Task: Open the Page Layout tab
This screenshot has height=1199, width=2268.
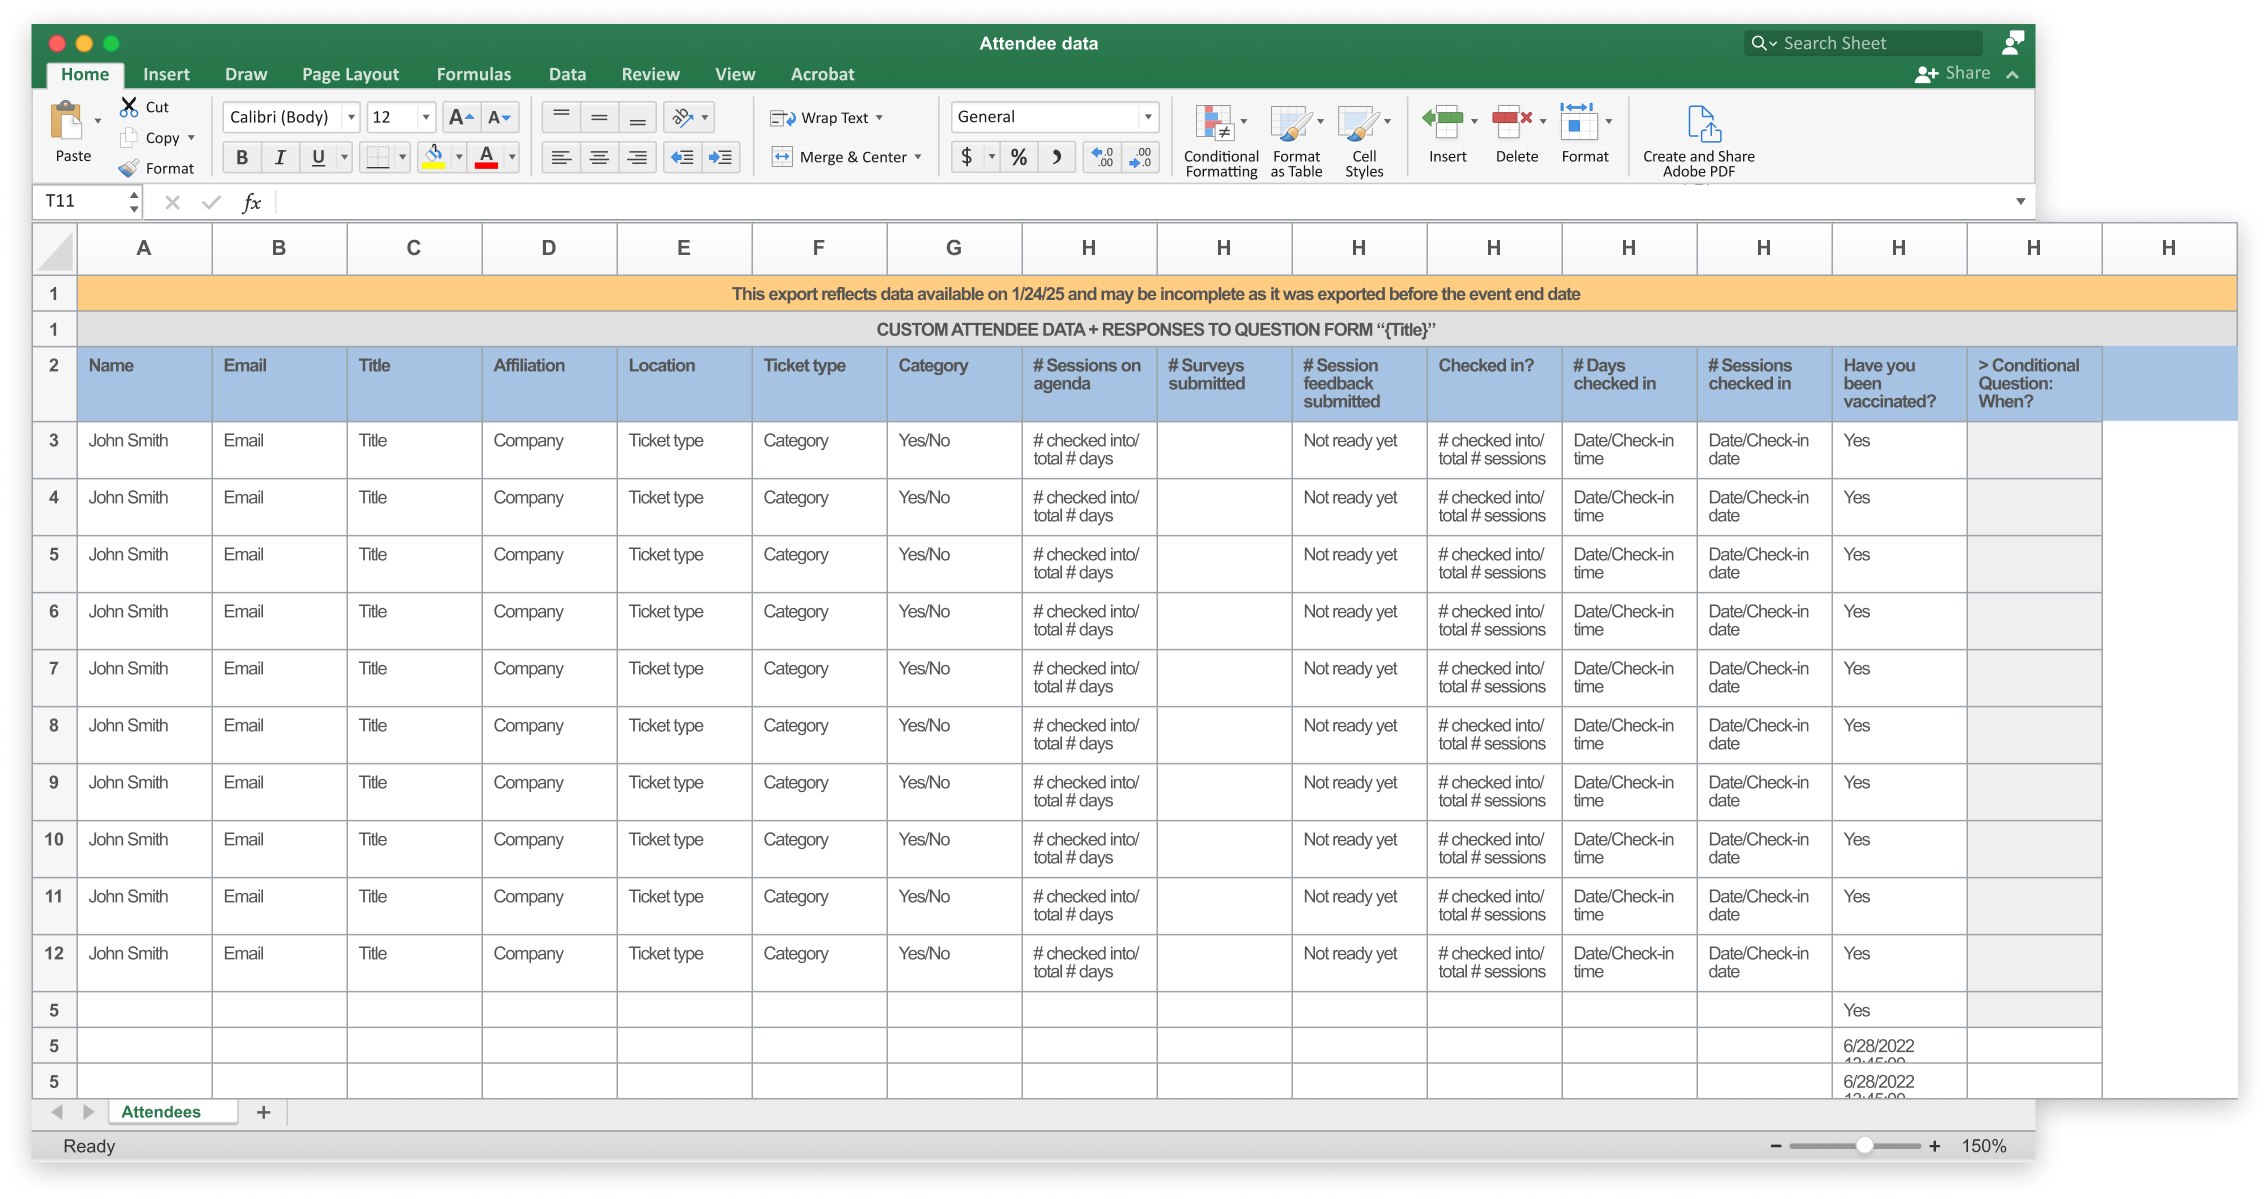Action: pos(350,74)
